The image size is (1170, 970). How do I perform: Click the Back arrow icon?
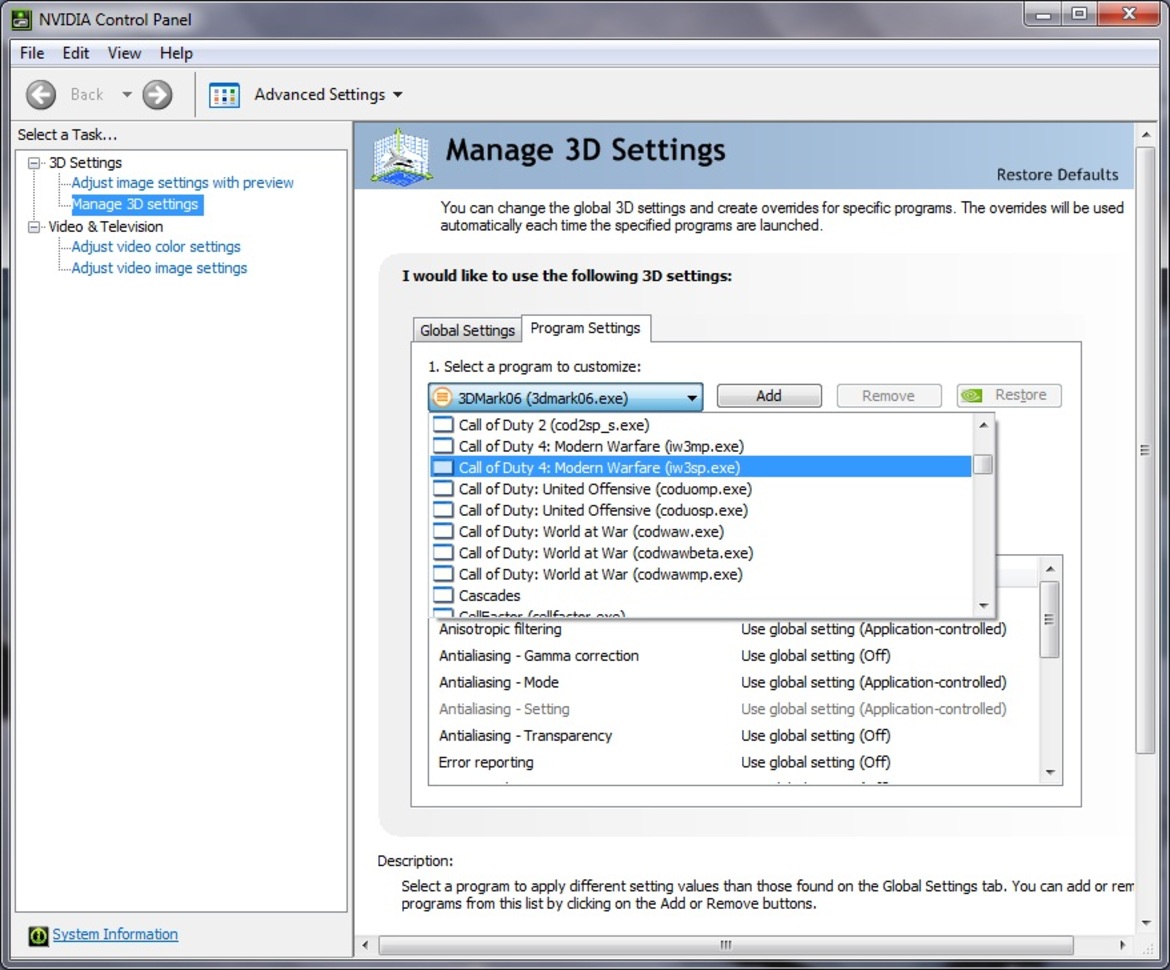[x=41, y=94]
